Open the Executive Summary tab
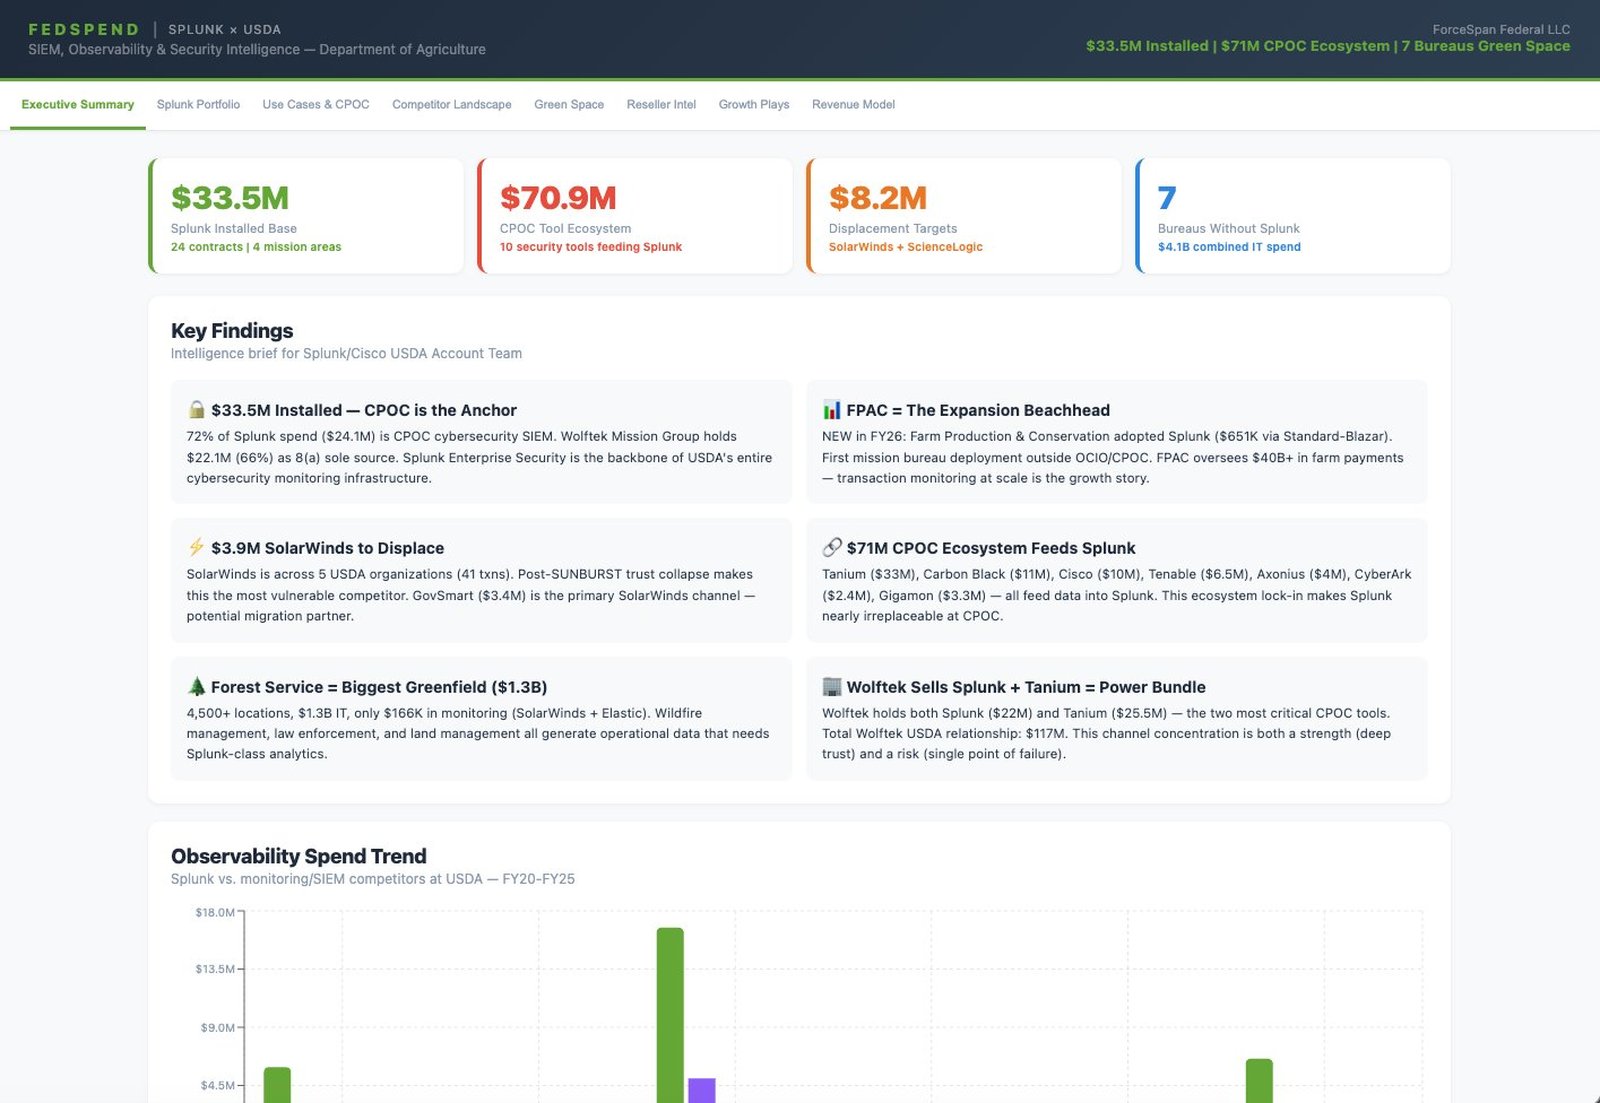Screen dimensions: 1600x1103 (x=78, y=105)
